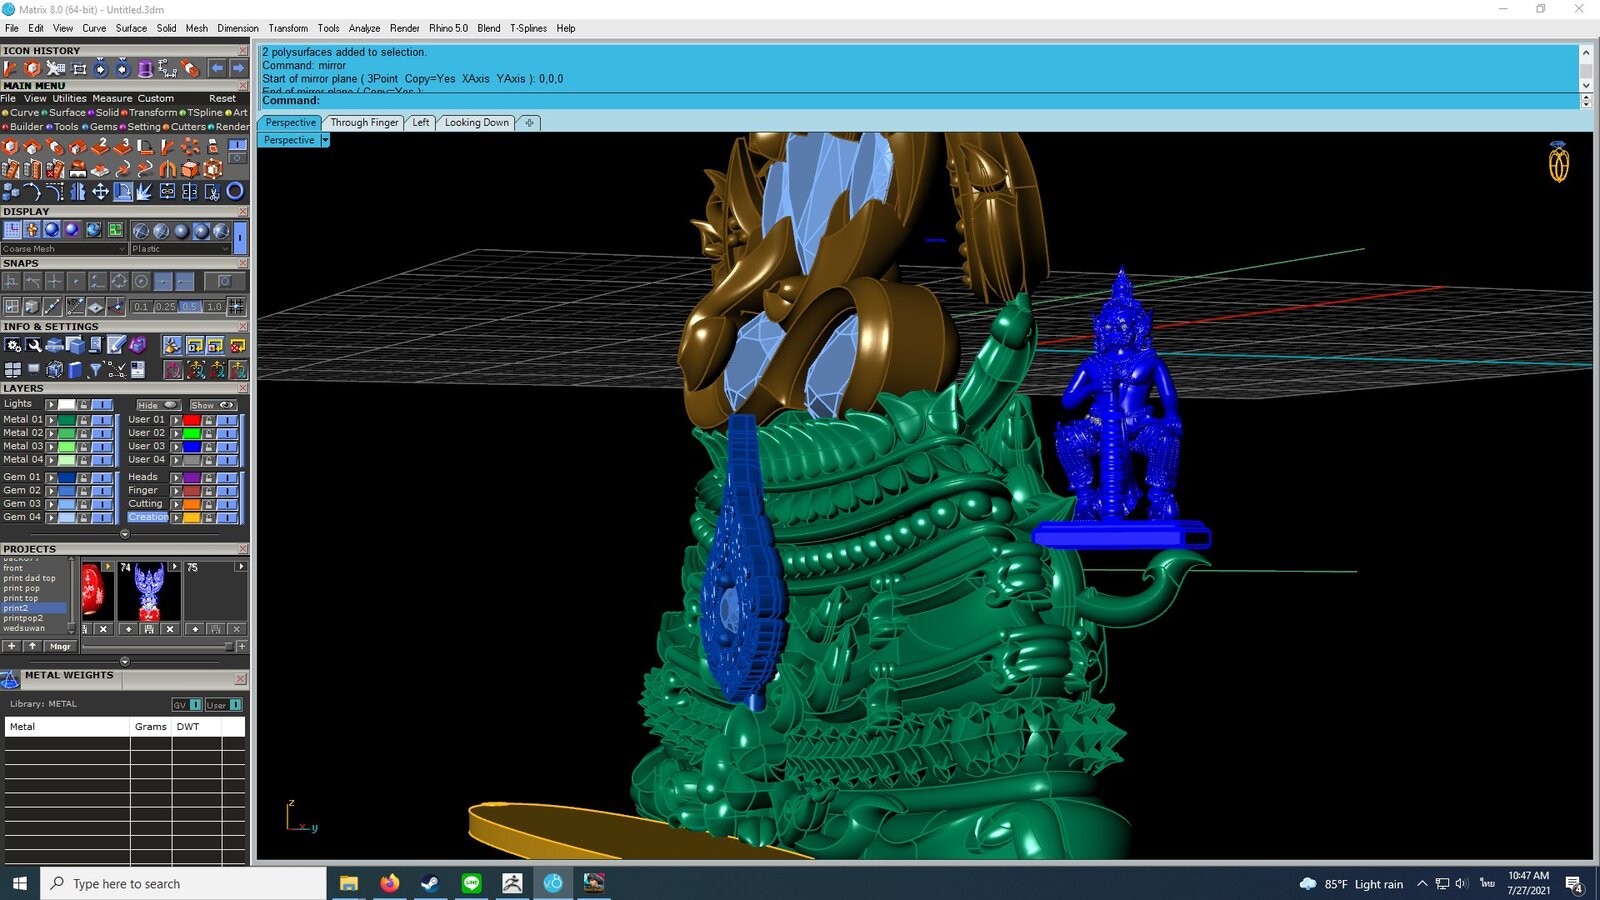Viewport: 1600px width, 900px height.
Task: Delete project slot 74 with X icon
Action: pyautogui.click(x=170, y=629)
